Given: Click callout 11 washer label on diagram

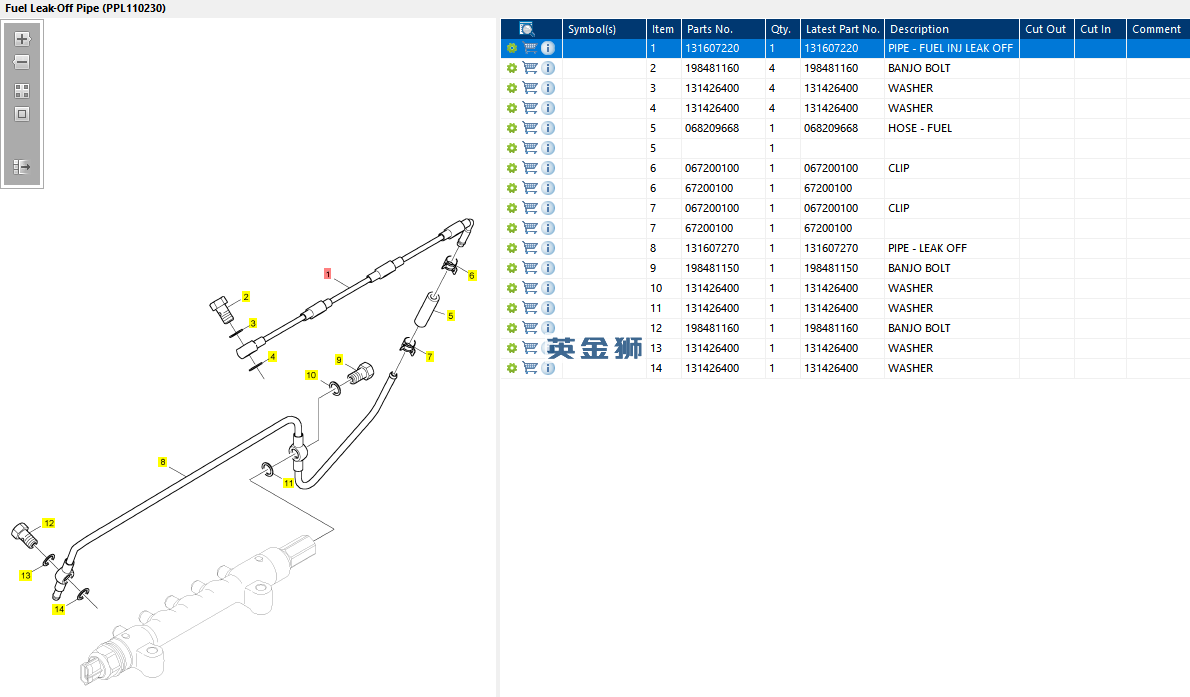Looking at the screenshot, I should (x=288, y=483).
